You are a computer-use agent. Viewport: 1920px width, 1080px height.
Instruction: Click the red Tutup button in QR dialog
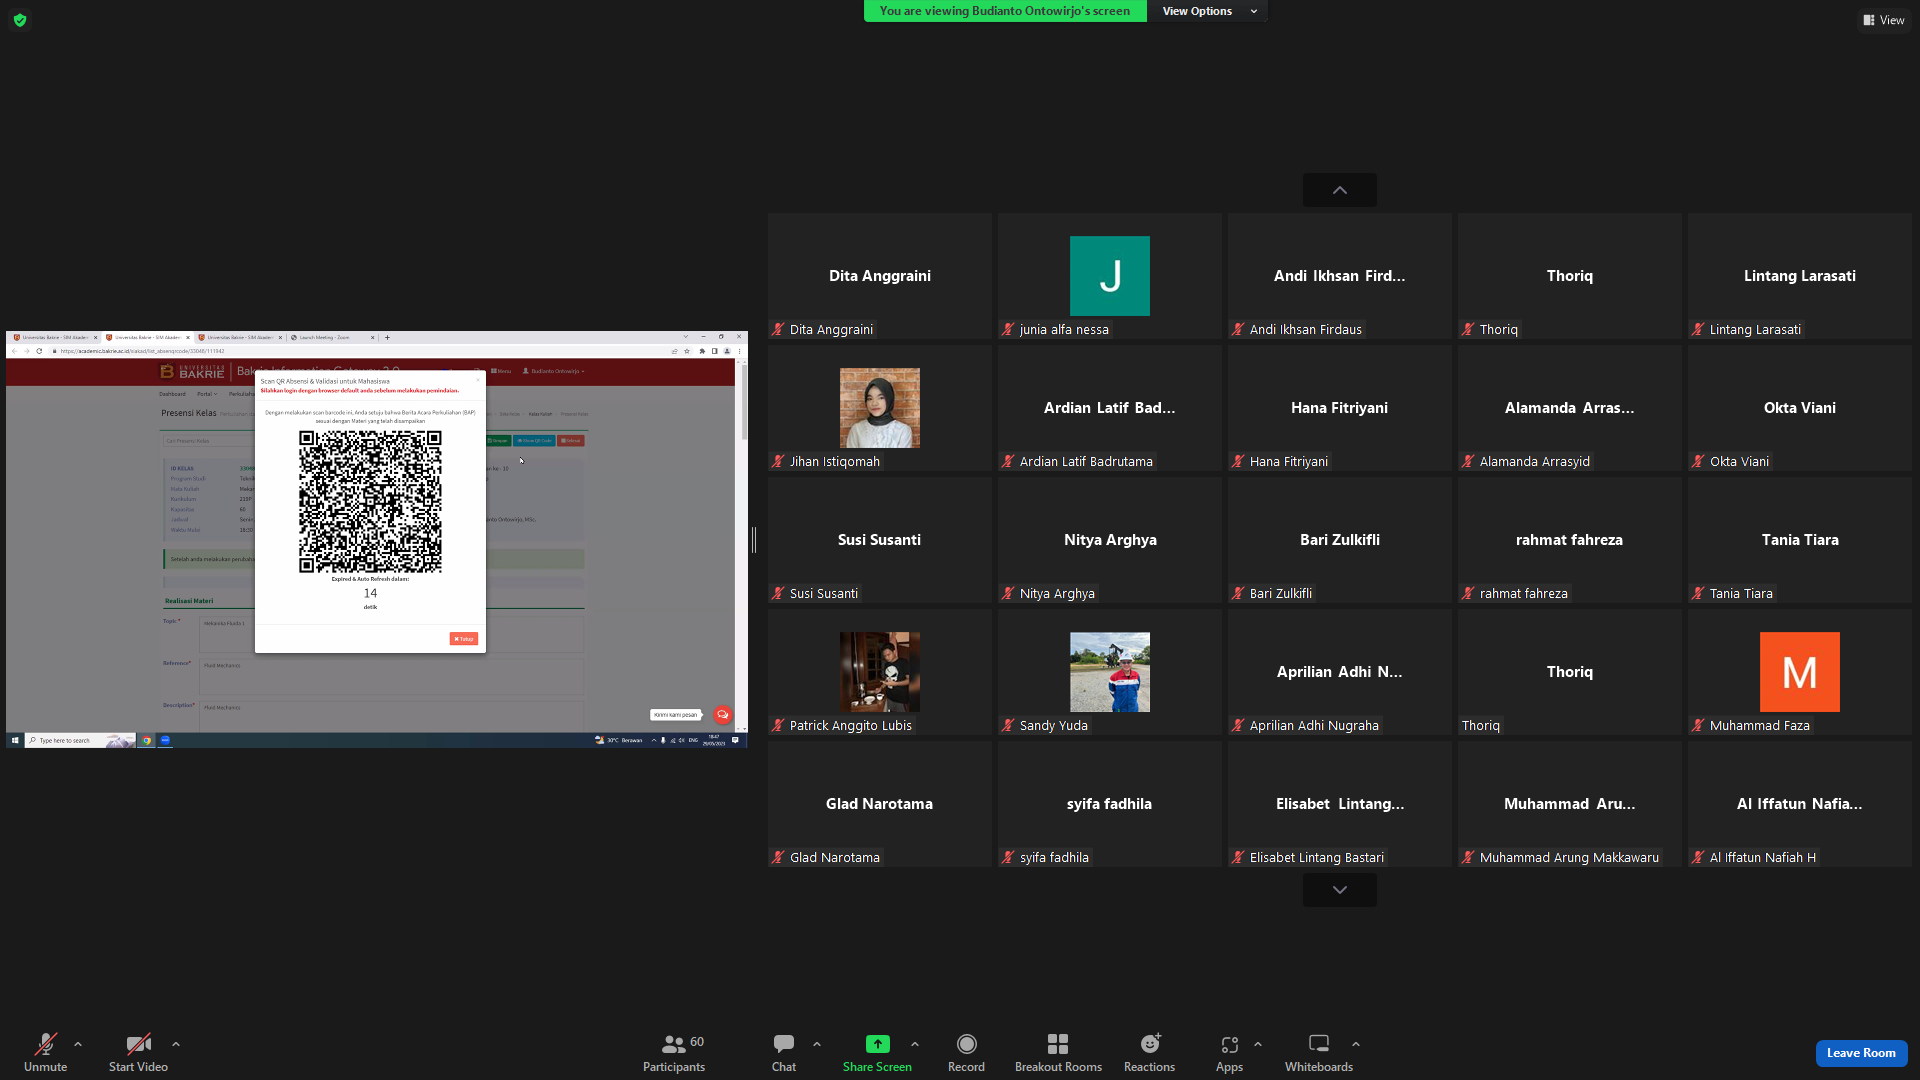[x=464, y=639]
